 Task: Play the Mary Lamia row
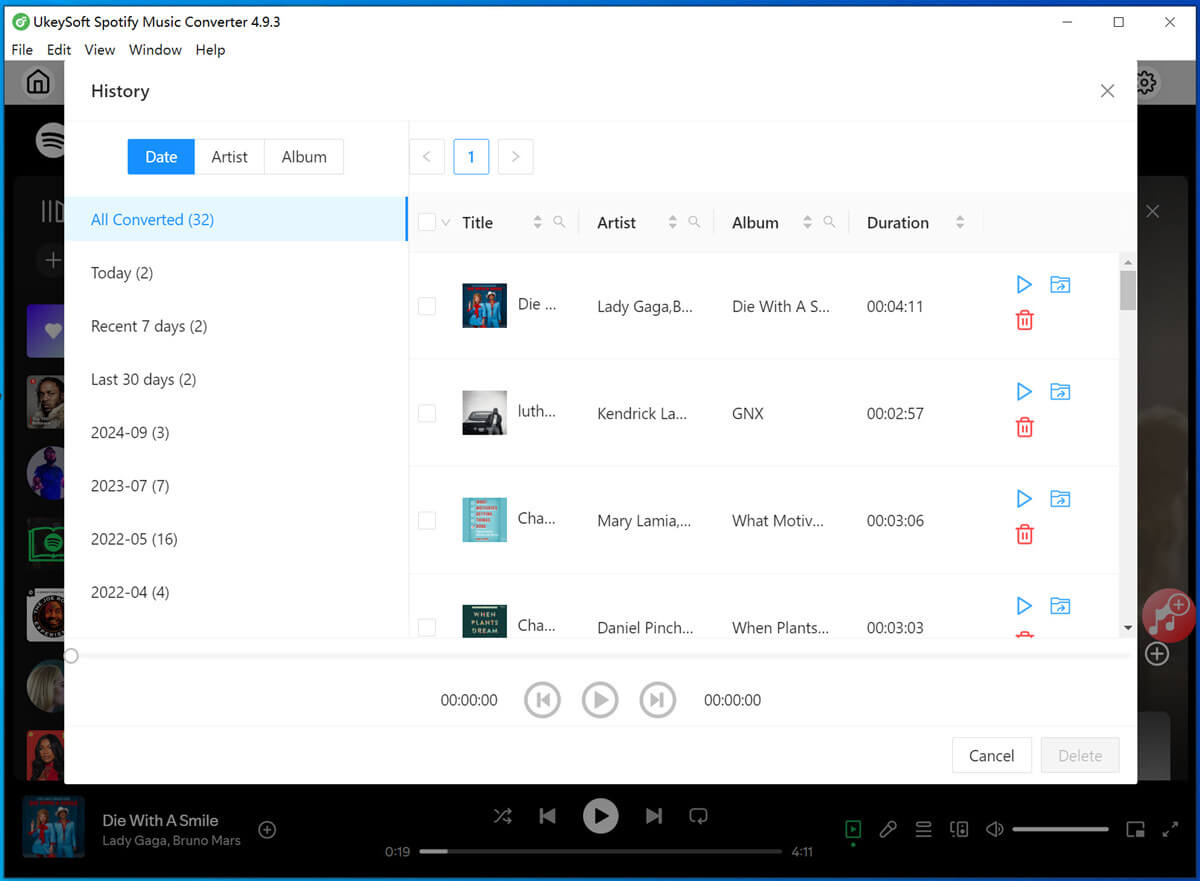pos(1024,499)
